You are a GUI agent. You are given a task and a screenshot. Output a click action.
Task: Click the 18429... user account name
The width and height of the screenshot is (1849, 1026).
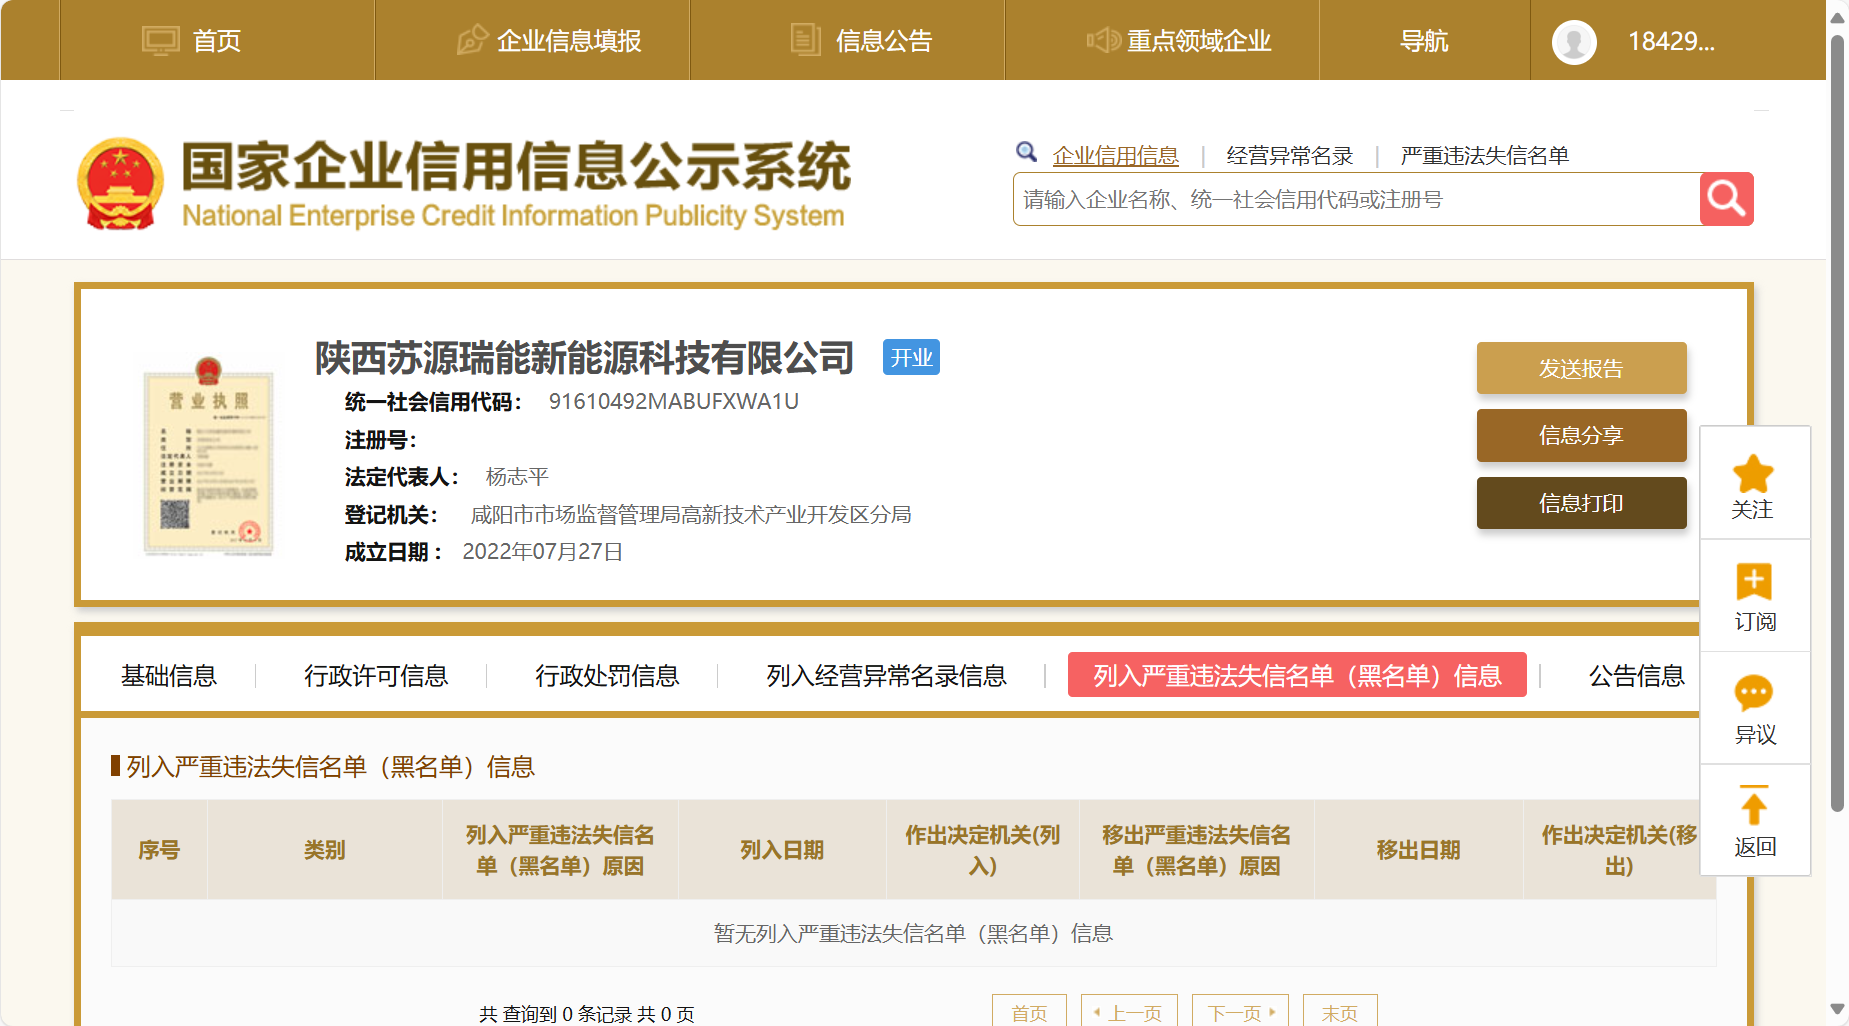tap(1671, 41)
